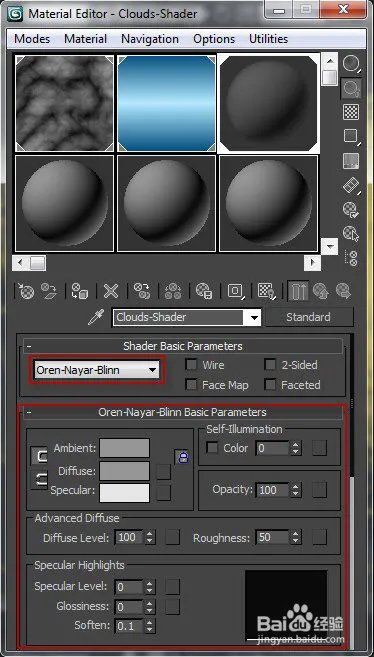
Task: Open the Modes menu
Action: click(x=32, y=39)
